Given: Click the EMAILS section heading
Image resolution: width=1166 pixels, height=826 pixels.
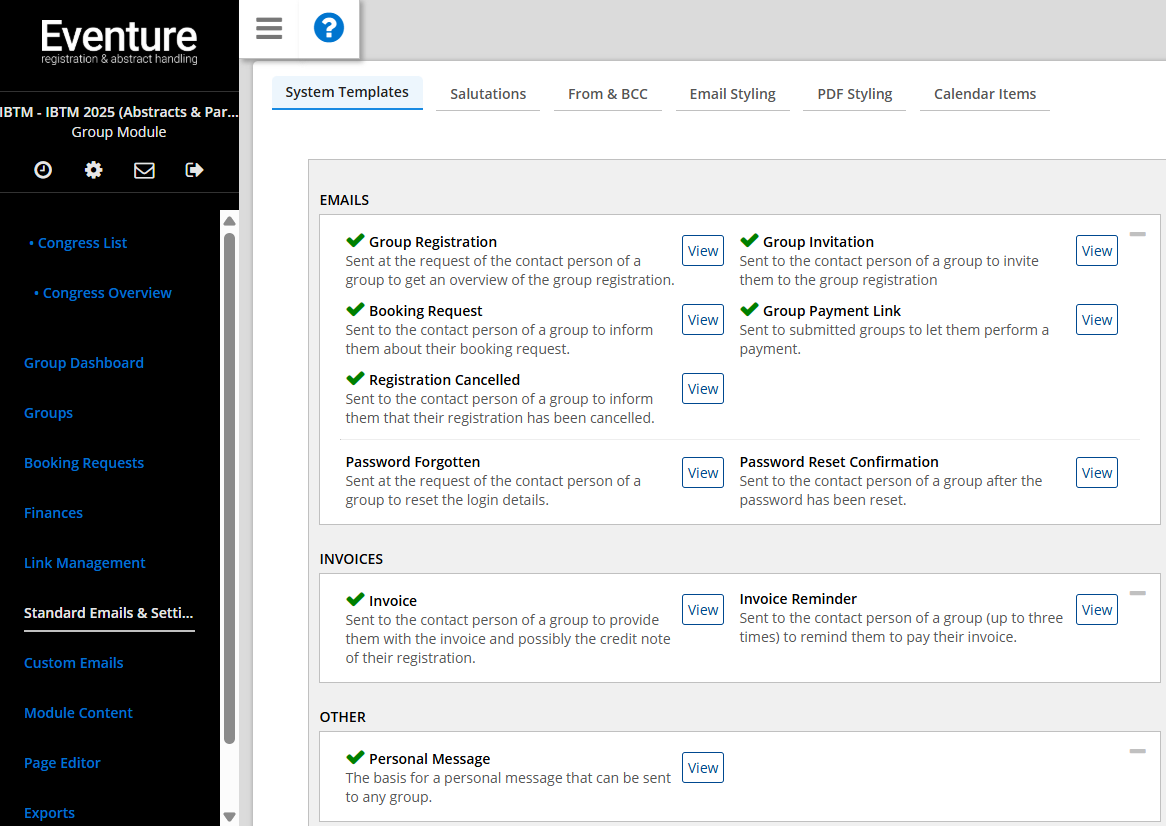Looking at the screenshot, I should point(344,200).
